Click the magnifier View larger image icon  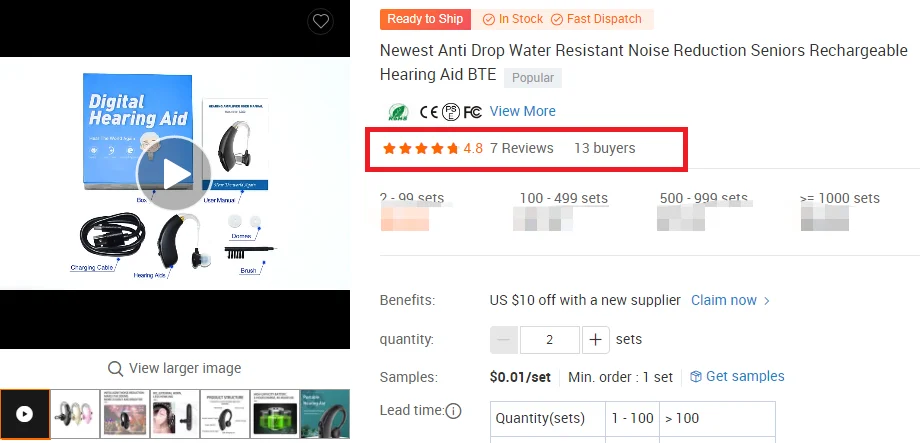[116, 368]
